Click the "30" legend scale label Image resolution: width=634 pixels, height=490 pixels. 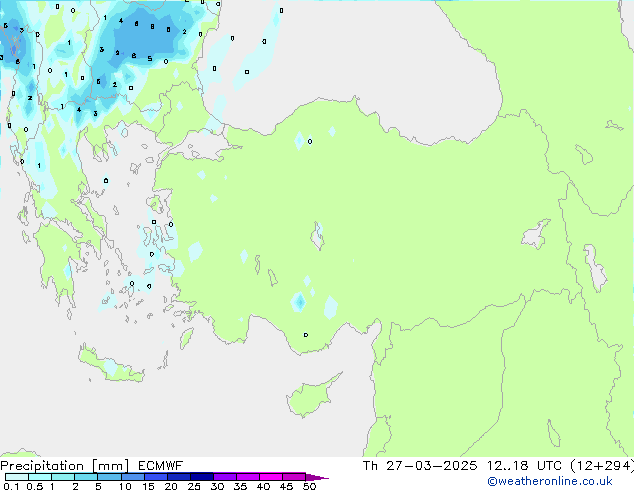click(217, 486)
